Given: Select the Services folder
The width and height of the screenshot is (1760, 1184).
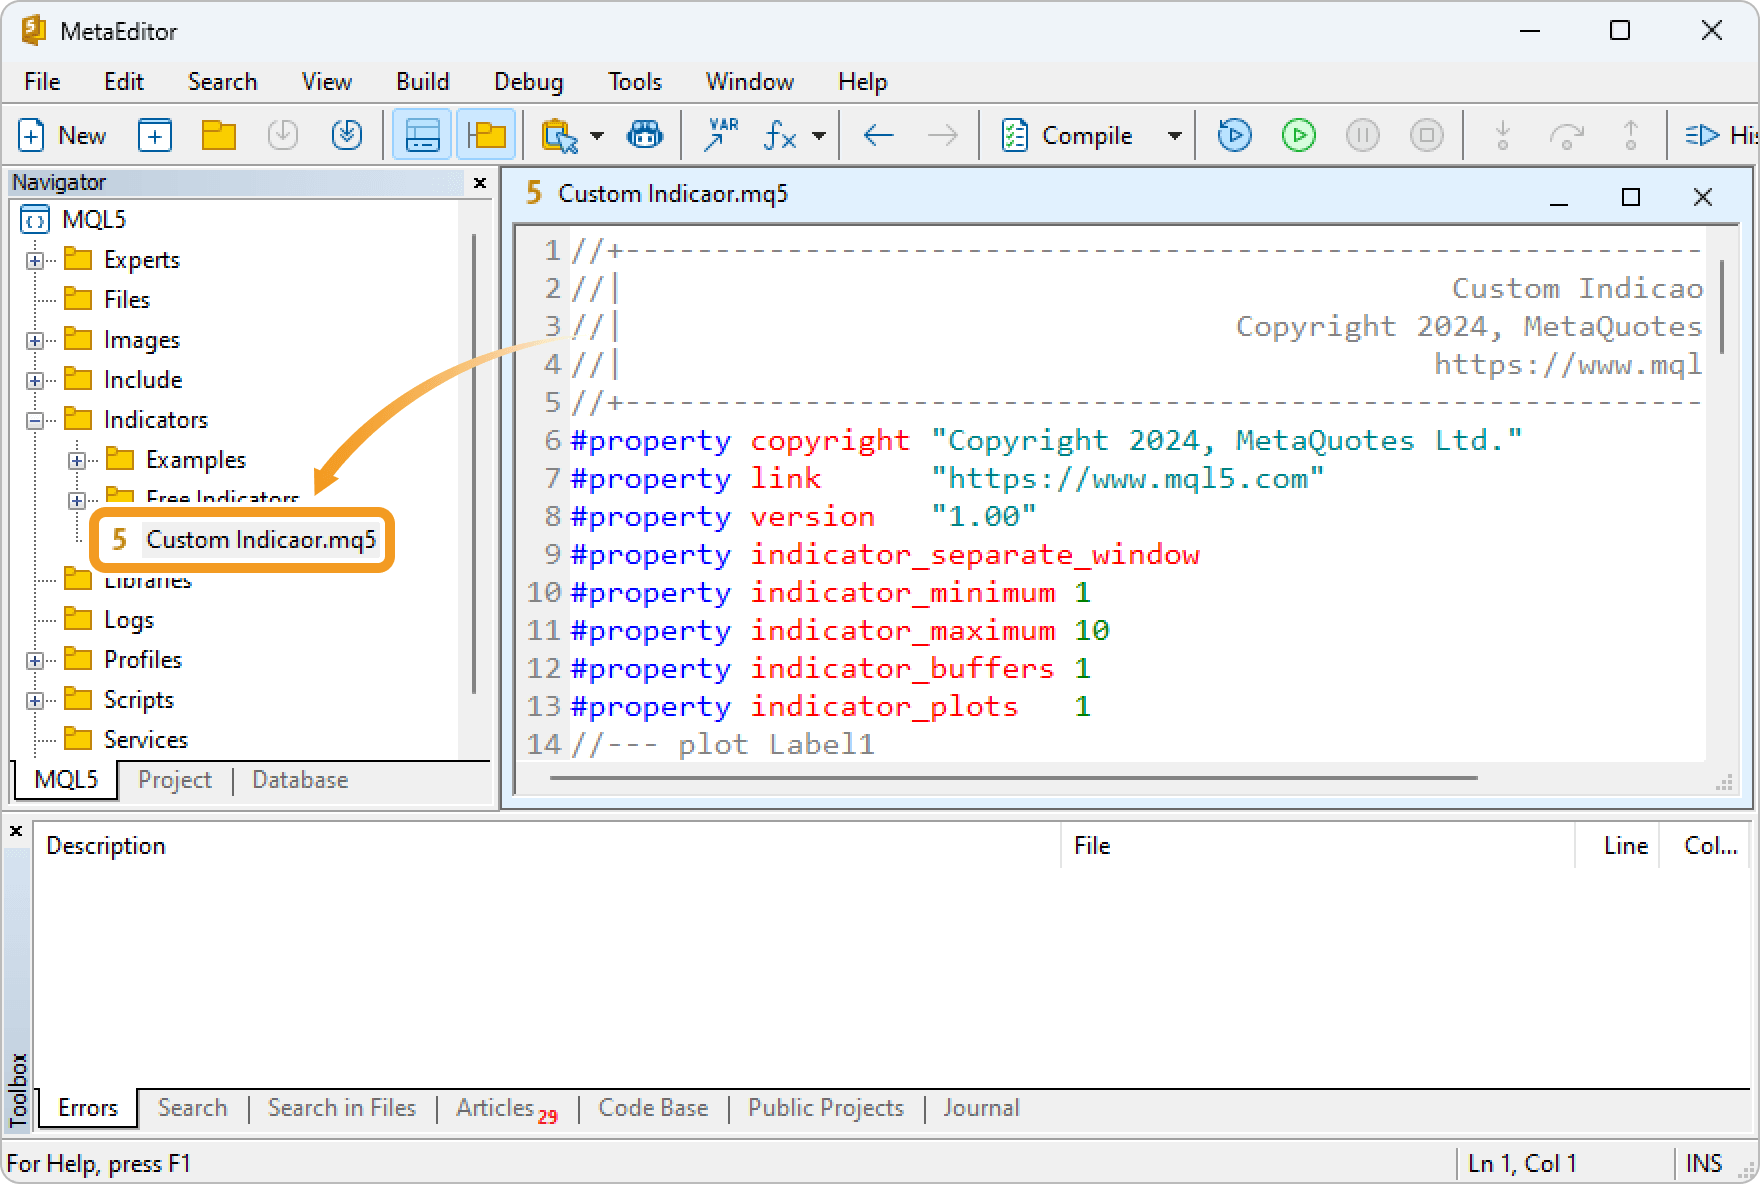Looking at the screenshot, I should (126, 739).
